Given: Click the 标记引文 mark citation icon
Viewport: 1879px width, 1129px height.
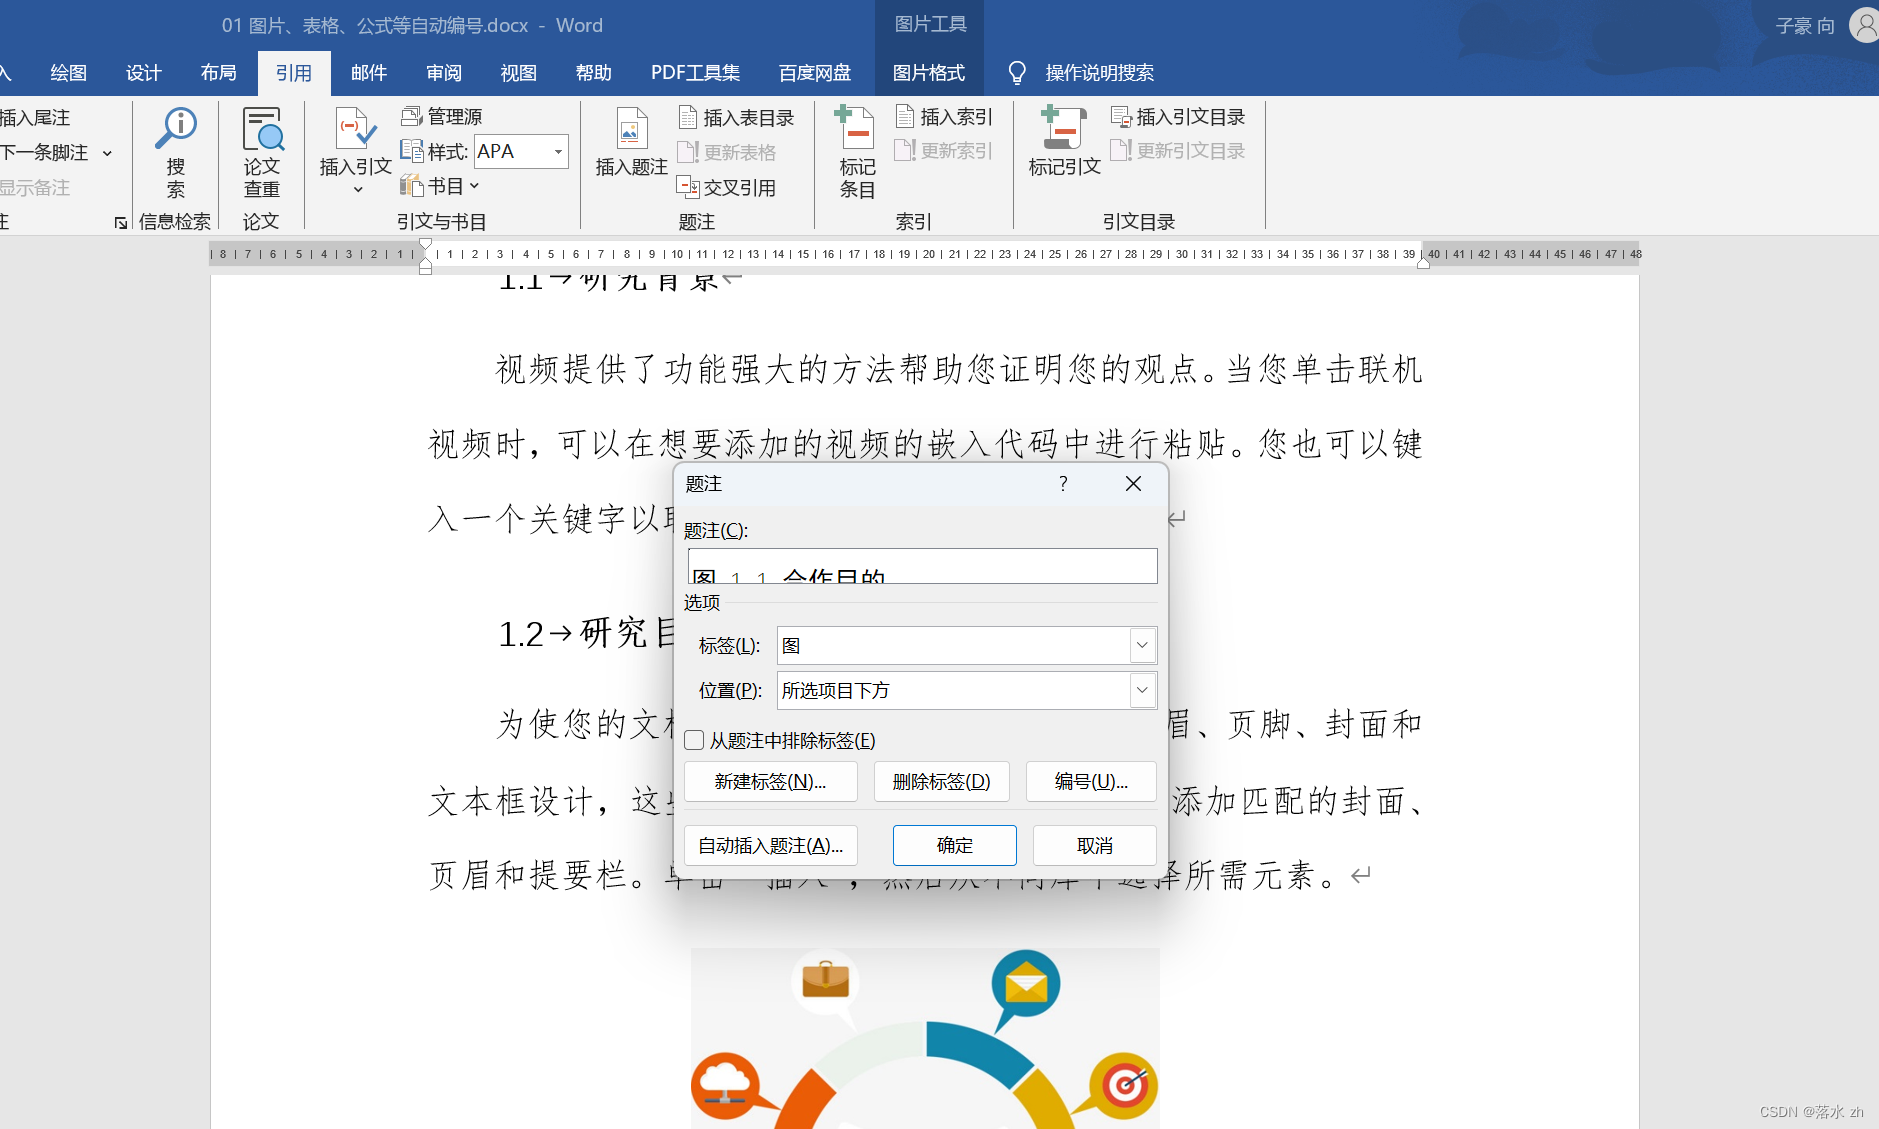Looking at the screenshot, I should tap(1064, 128).
